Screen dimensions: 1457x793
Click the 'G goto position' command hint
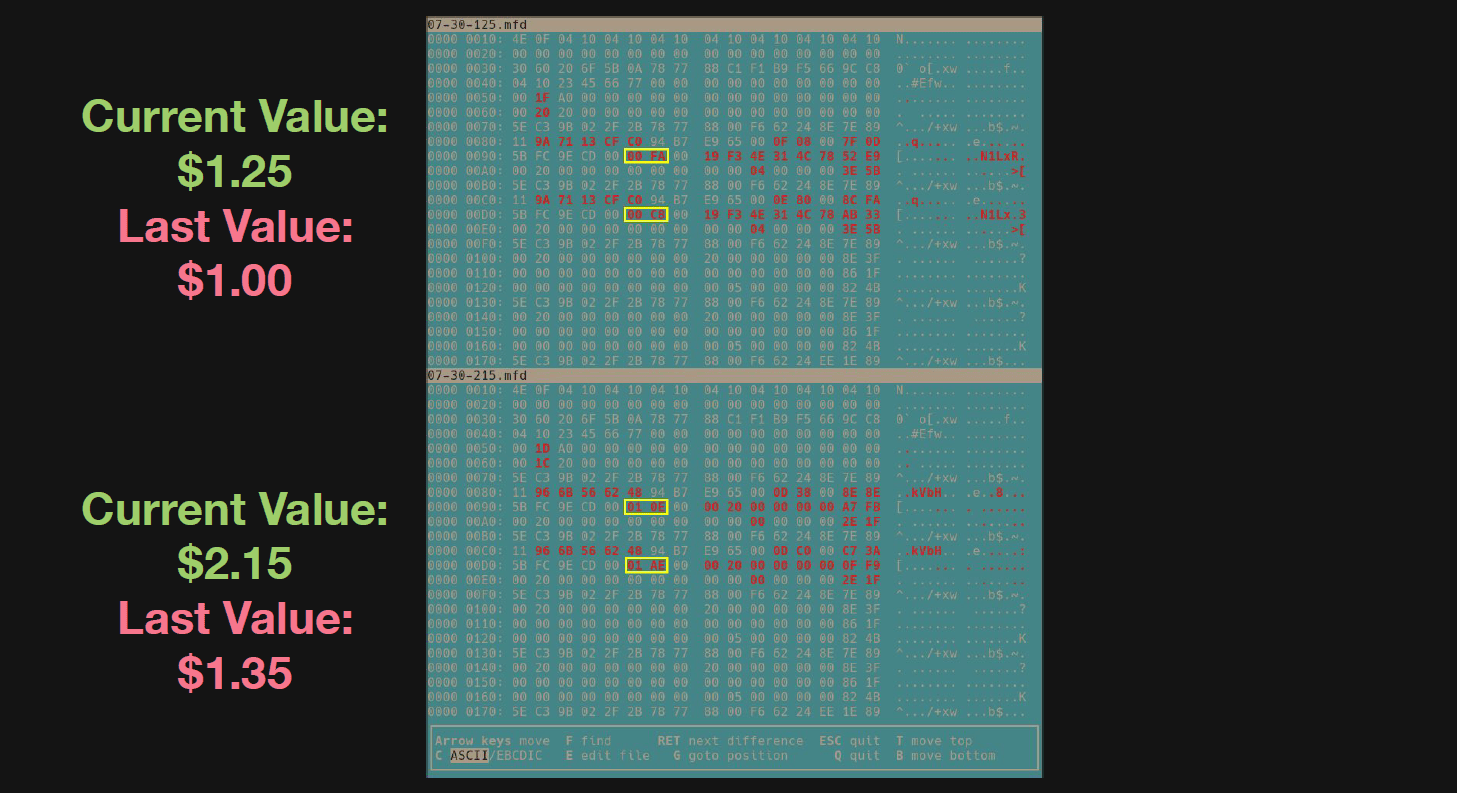tap(730, 755)
